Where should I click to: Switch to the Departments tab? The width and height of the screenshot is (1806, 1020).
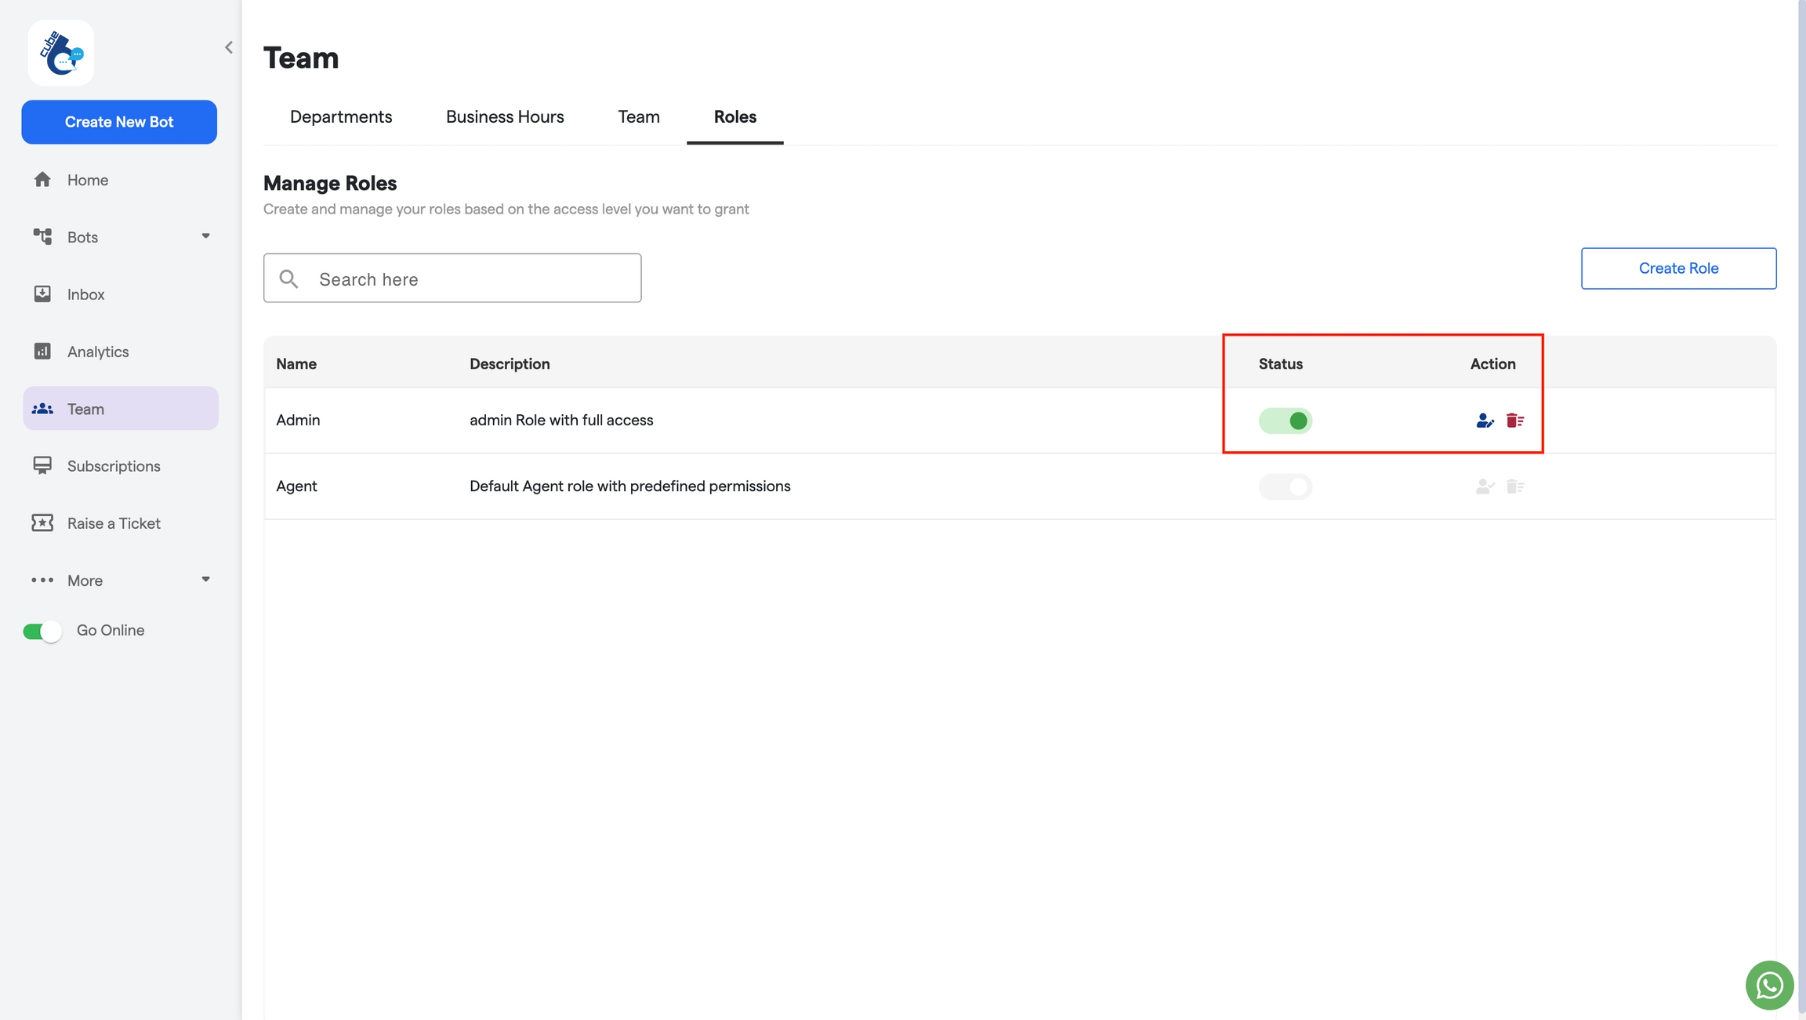click(x=341, y=117)
